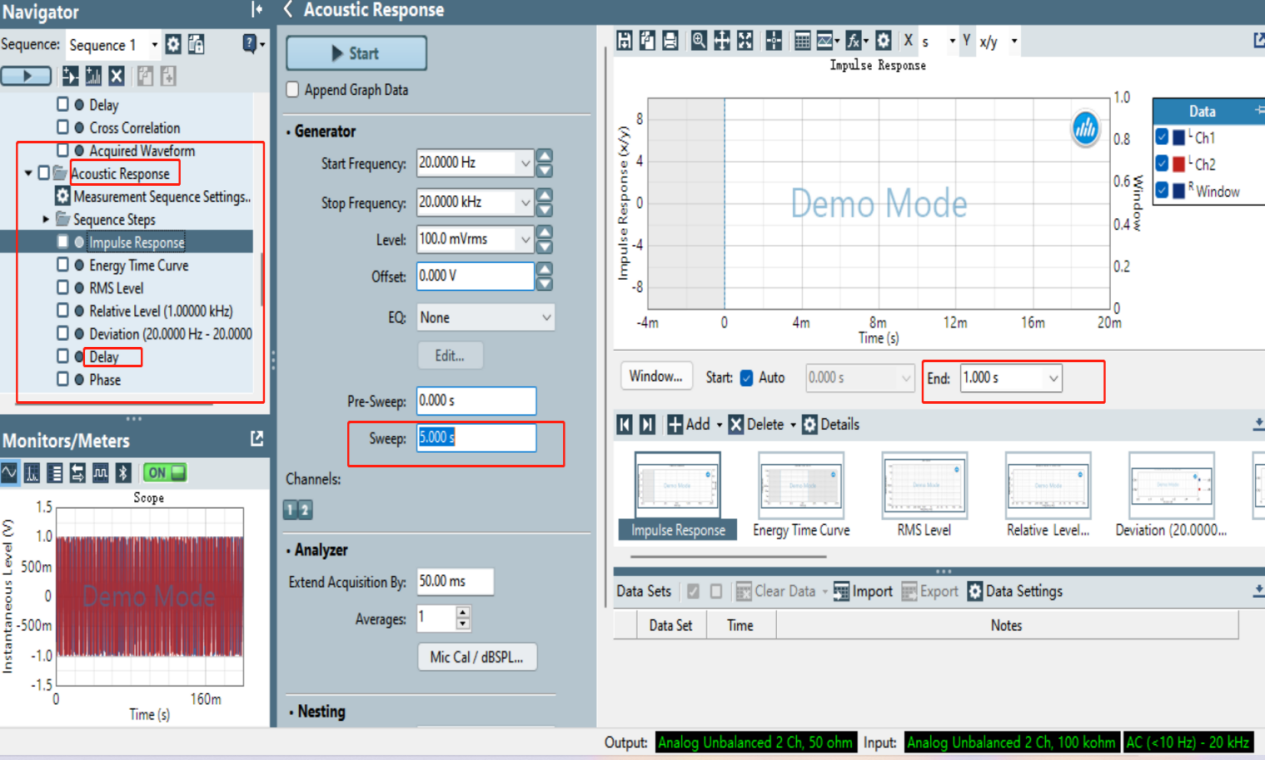Click the Import data button
This screenshot has height=760, width=1265.
(862, 591)
